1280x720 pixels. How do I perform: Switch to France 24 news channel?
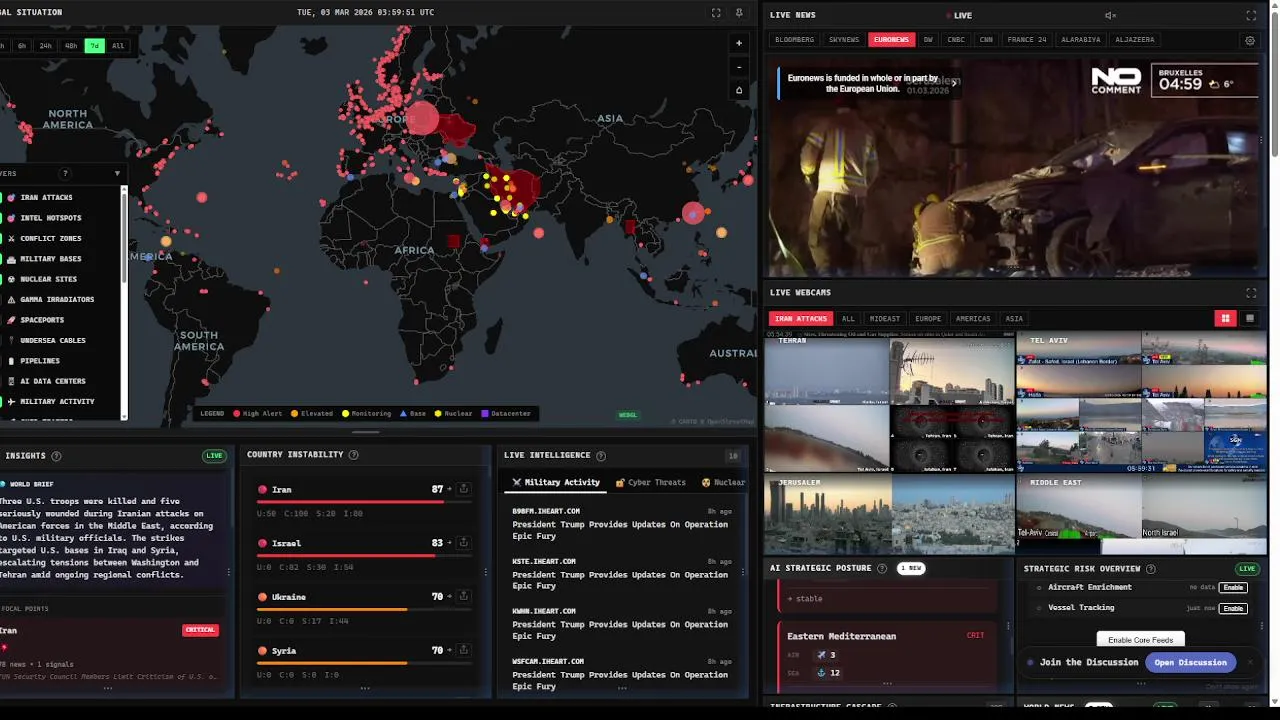[1027, 40]
